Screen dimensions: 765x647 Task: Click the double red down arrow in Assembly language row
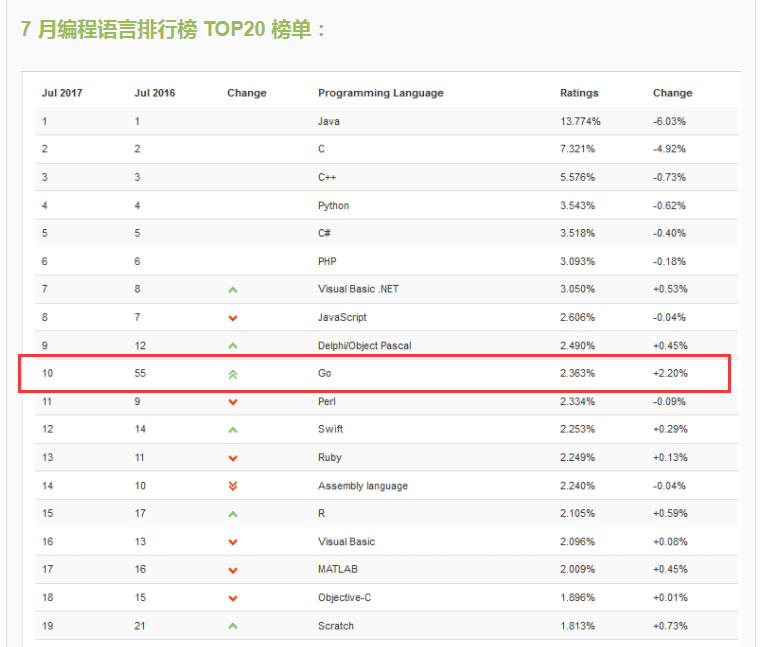[x=233, y=486]
